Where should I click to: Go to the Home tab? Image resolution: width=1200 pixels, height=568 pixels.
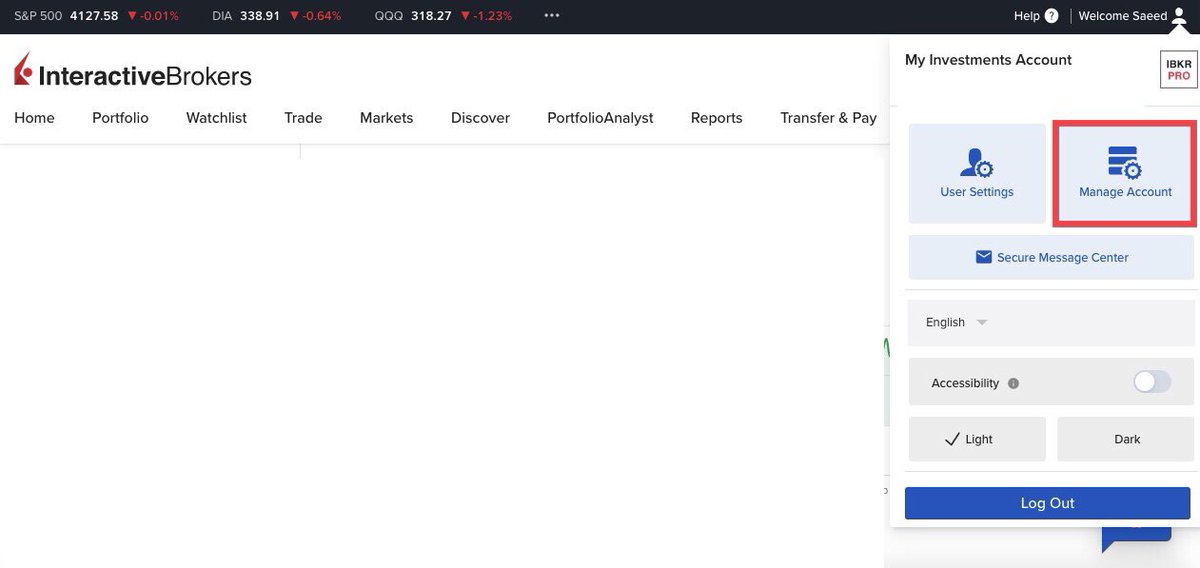34,118
